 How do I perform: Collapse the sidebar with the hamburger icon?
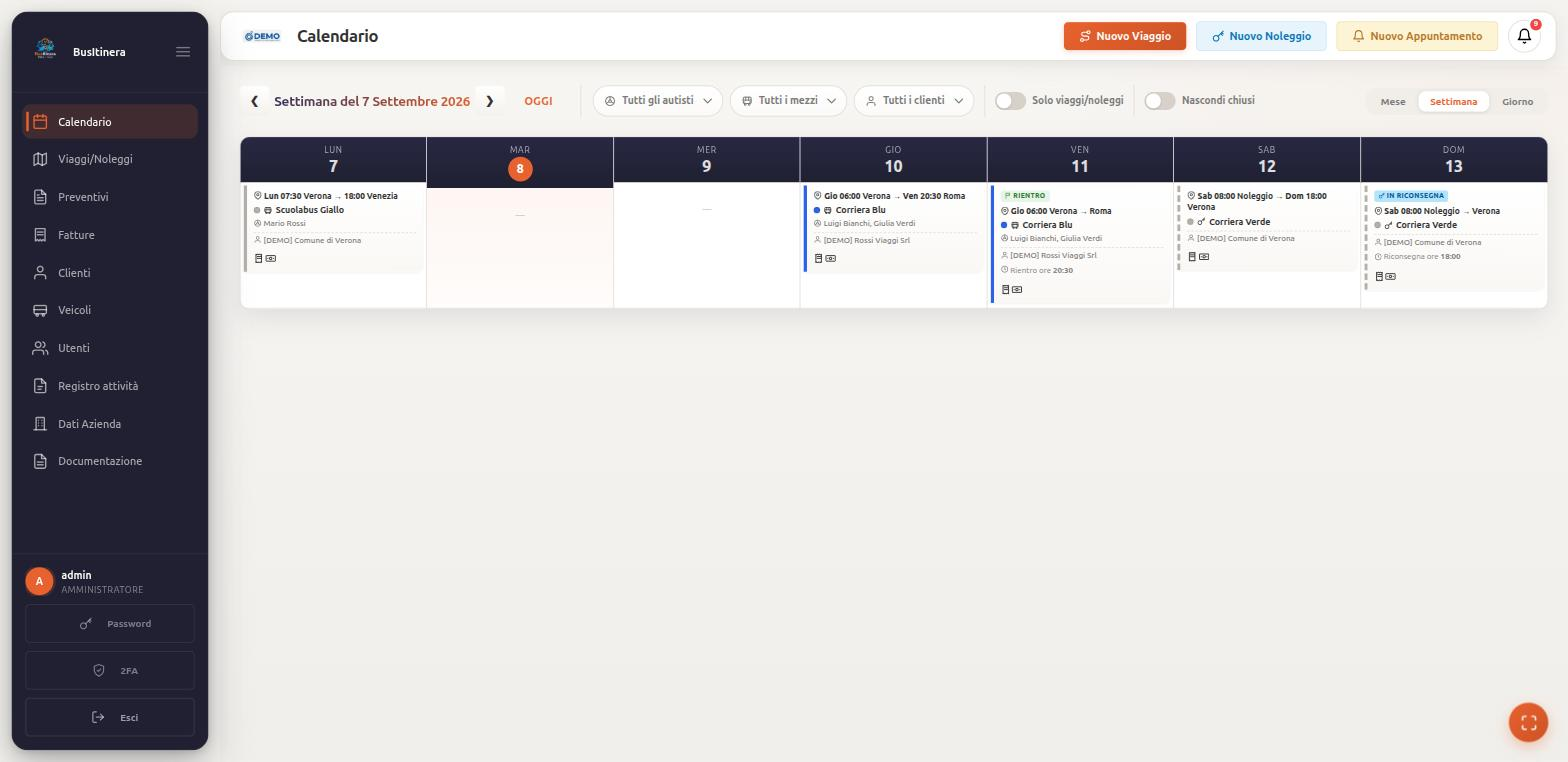tap(183, 52)
